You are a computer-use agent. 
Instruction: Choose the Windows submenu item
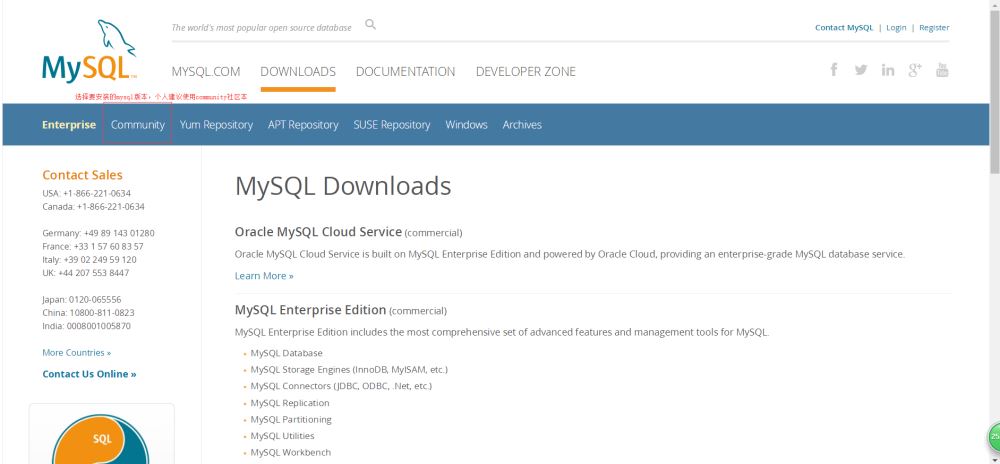(466, 125)
